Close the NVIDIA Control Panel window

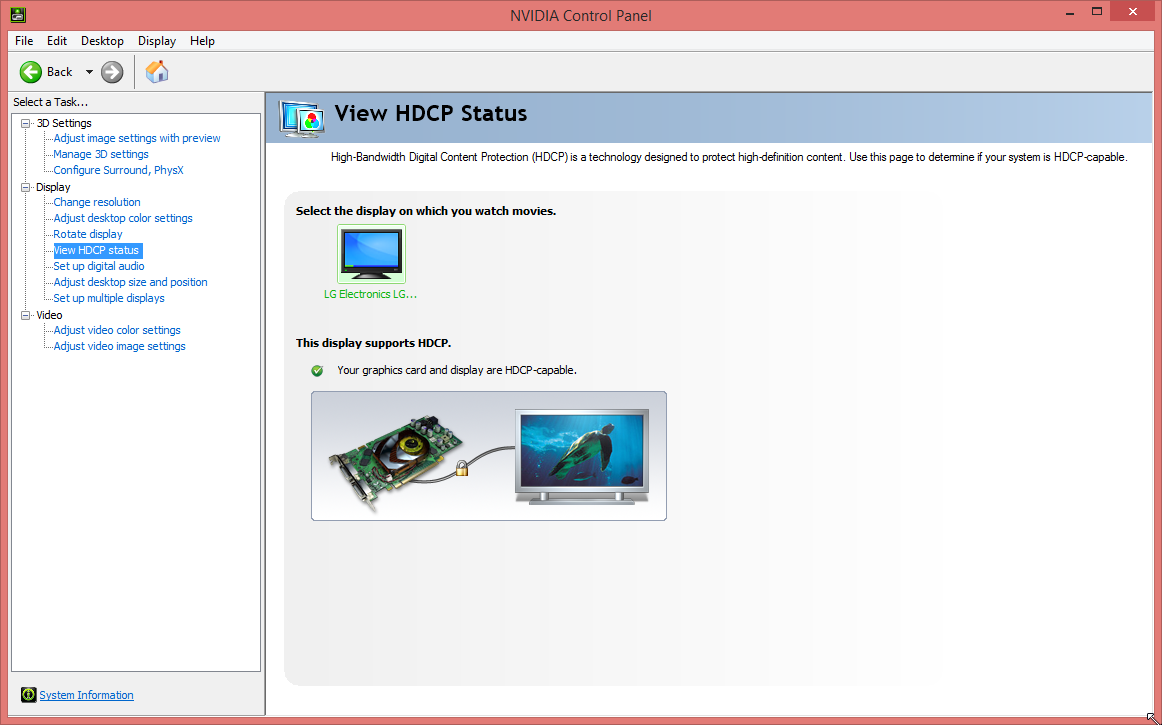[1132, 11]
